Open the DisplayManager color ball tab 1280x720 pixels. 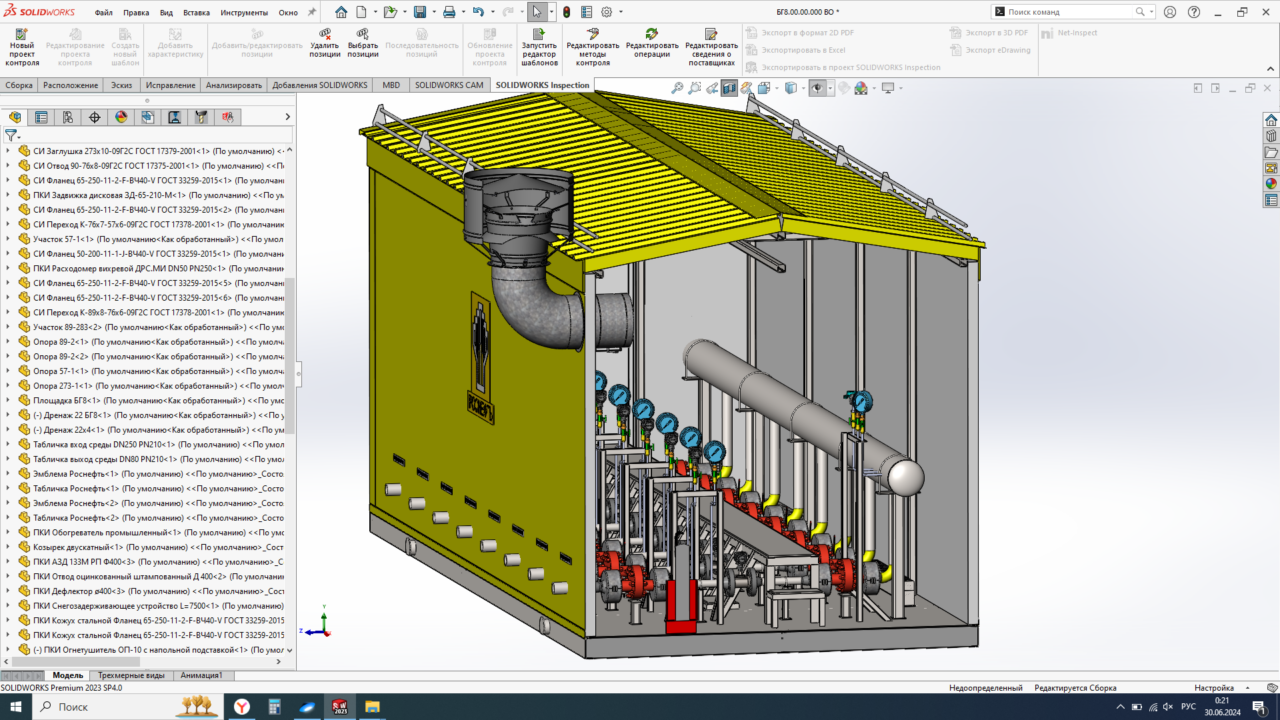tap(121, 117)
